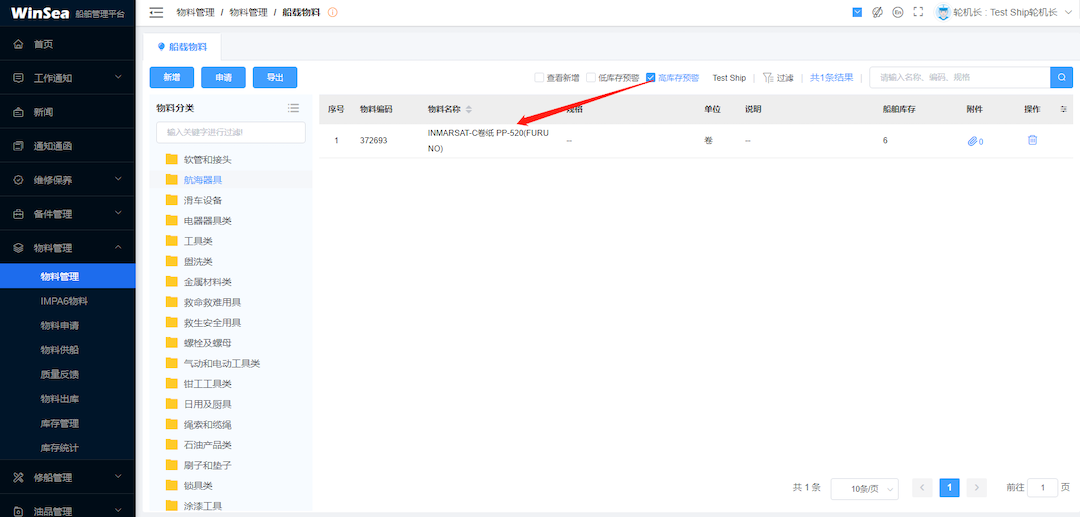The height and width of the screenshot is (517, 1080).
Task: Open the 工具类 folder icon
Action: 172,241
